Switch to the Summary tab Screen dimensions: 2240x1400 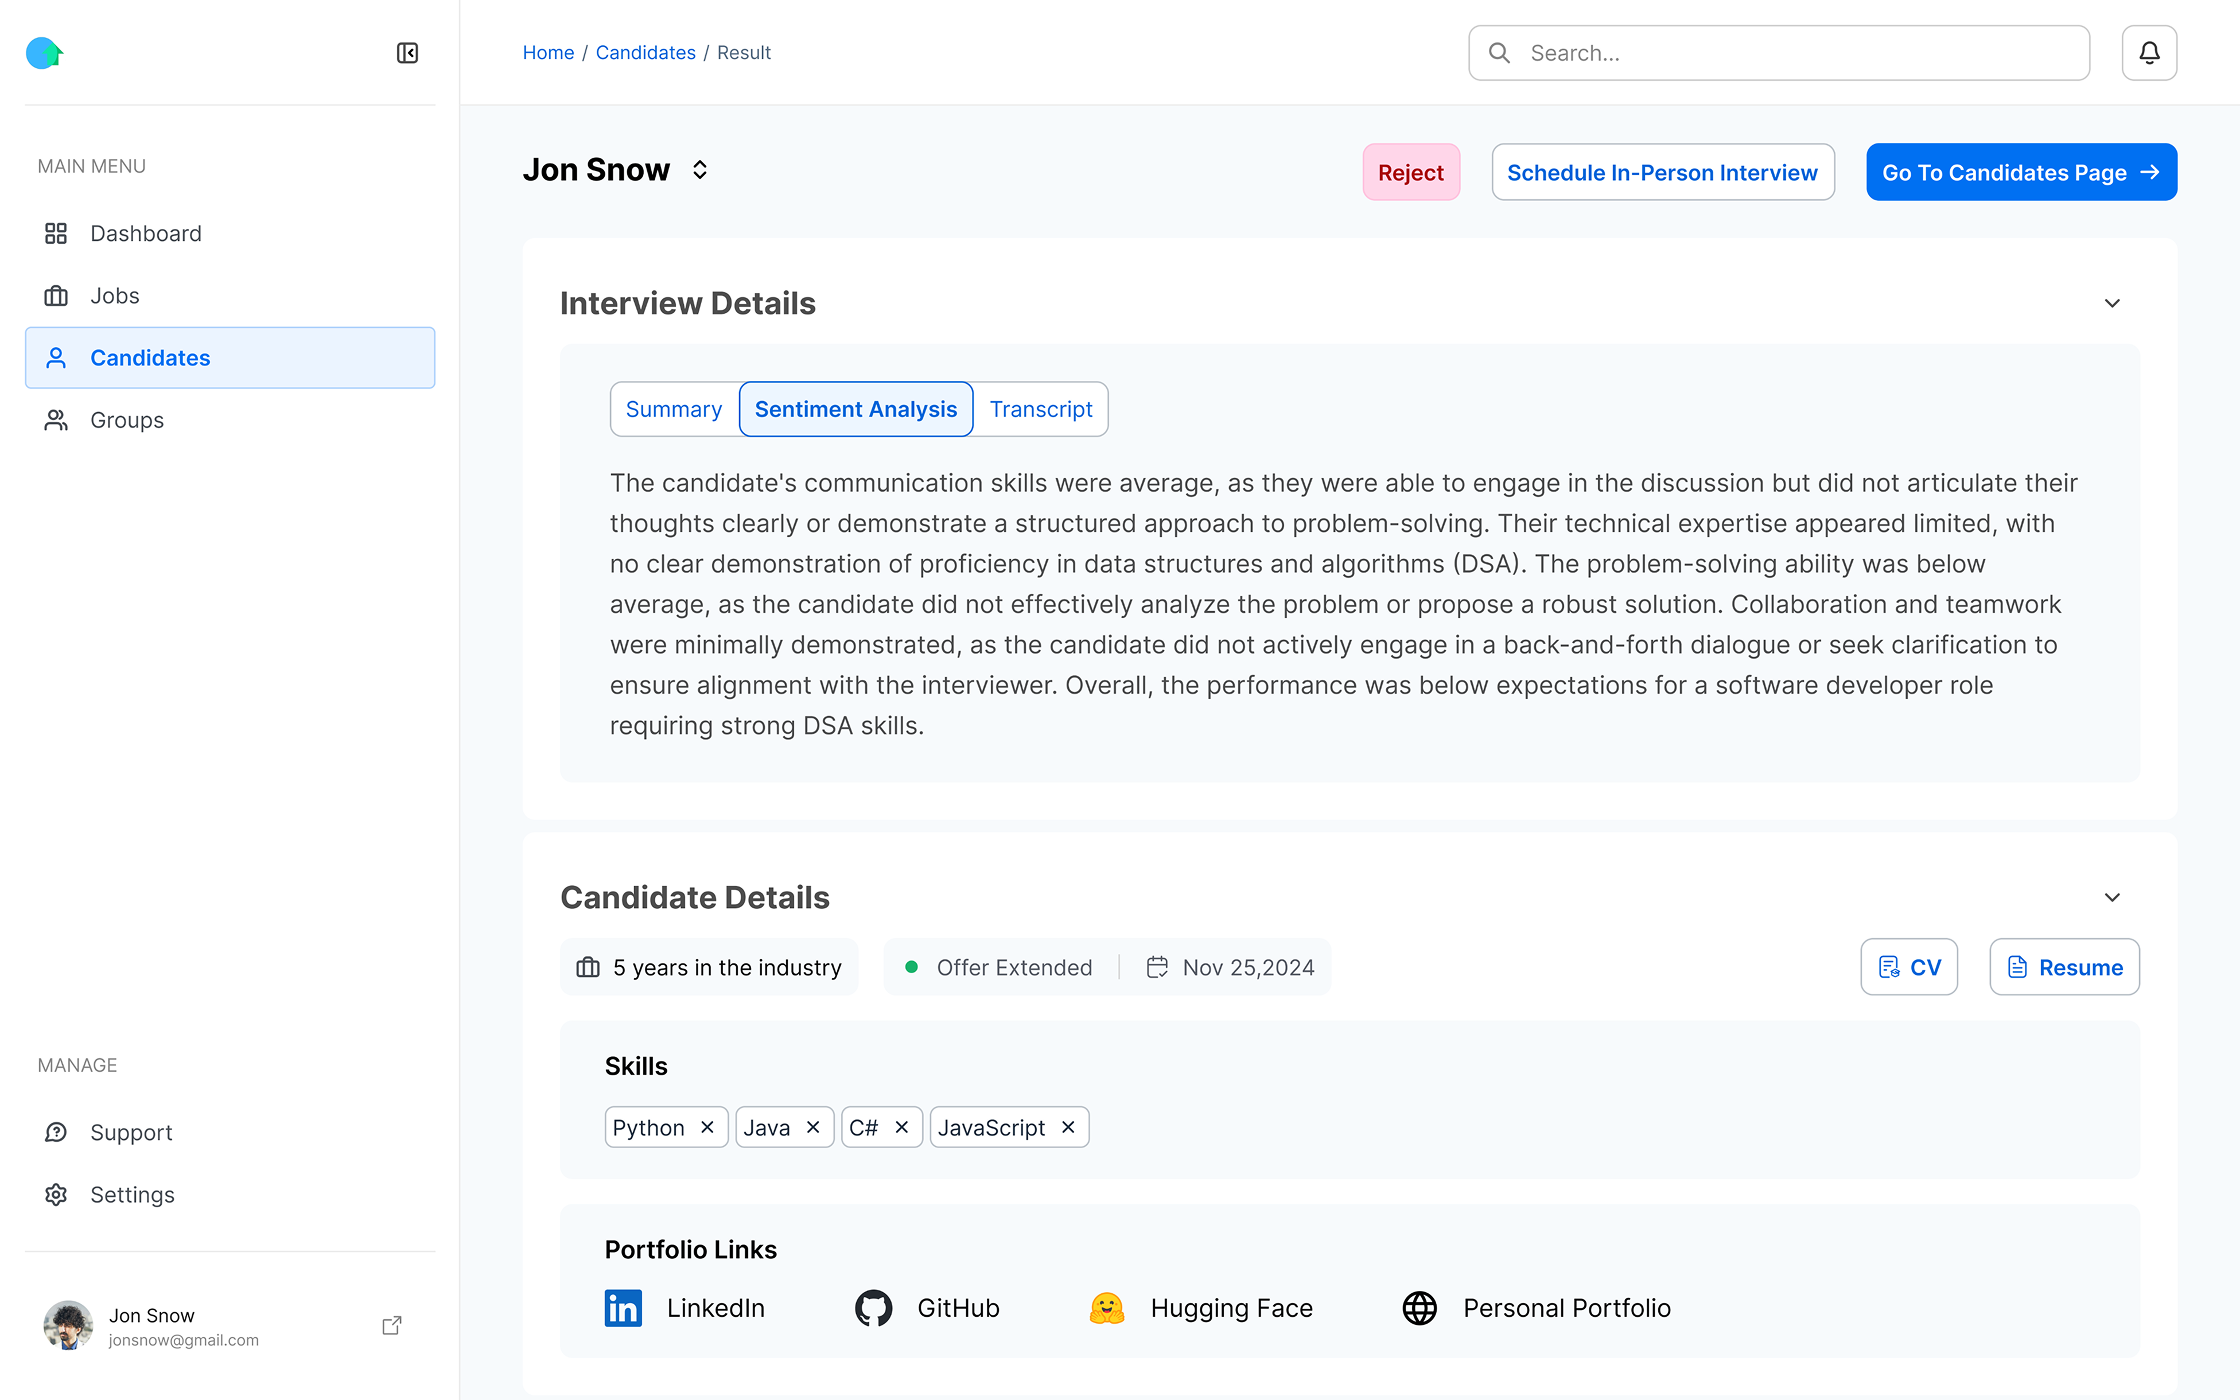pyautogui.click(x=673, y=409)
